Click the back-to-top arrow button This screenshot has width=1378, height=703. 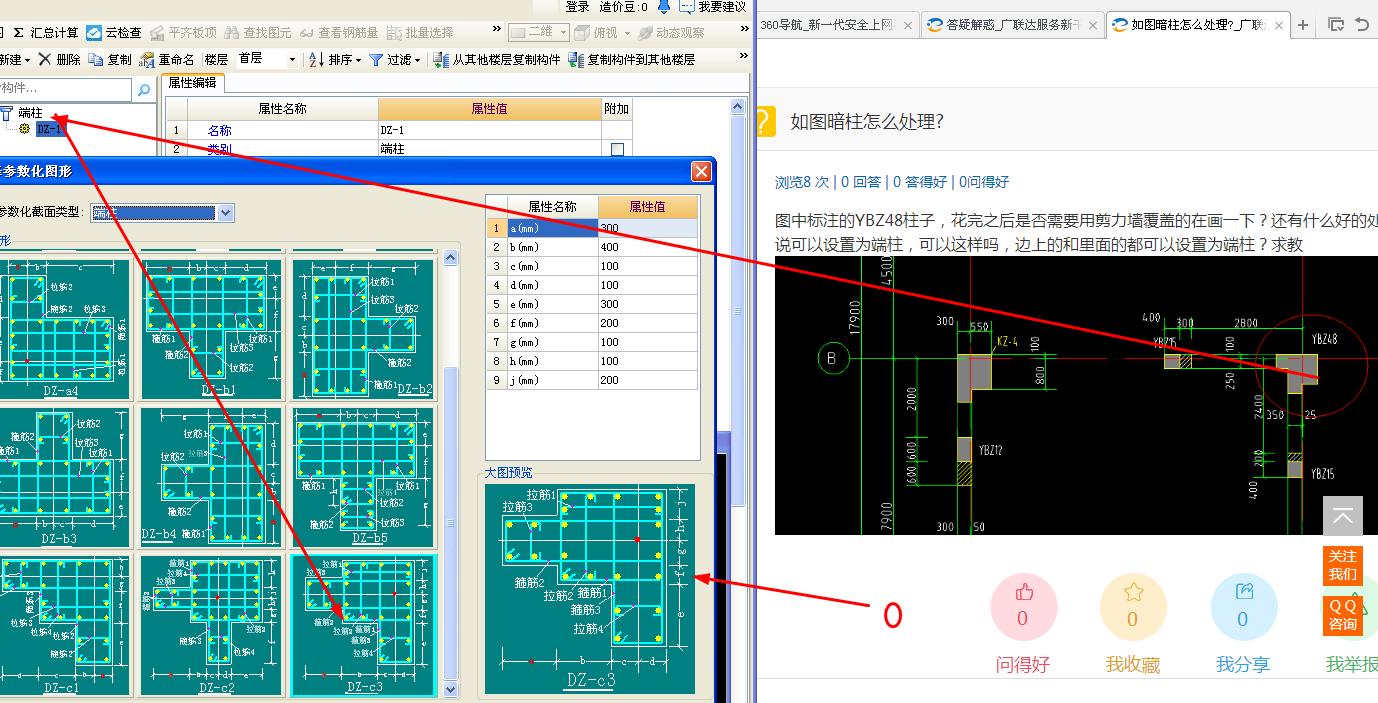(x=1343, y=517)
